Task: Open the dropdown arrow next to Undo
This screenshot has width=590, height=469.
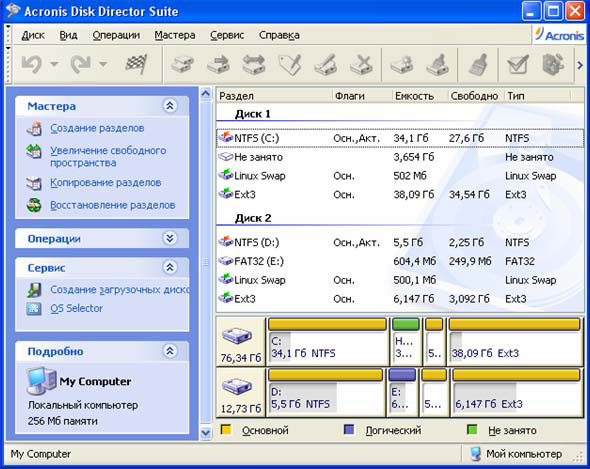Action: click(x=54, y=64)
